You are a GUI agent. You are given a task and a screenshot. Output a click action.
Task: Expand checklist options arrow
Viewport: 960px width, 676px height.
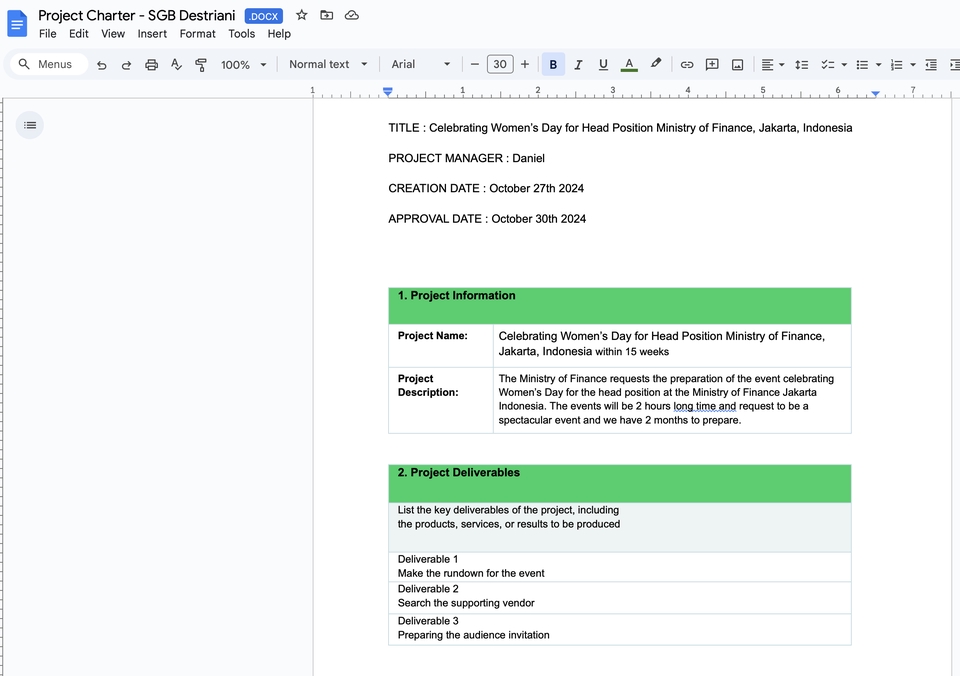[x=844, y=64]
